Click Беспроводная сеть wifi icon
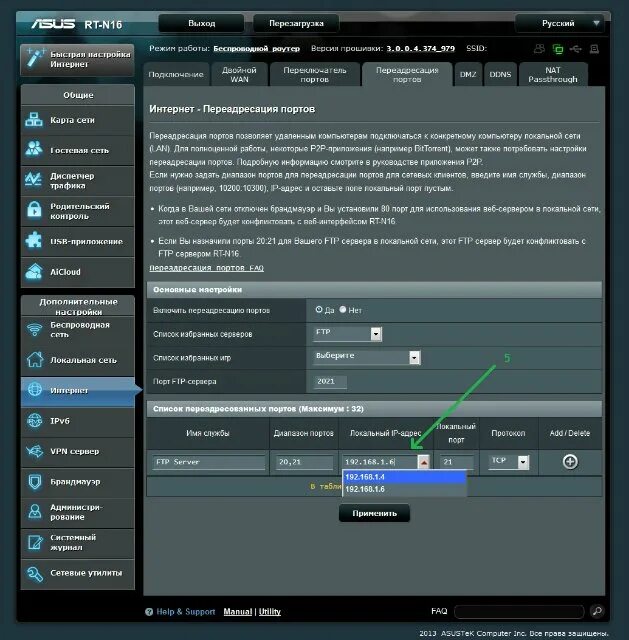Image resolution: width=629 pixels, height=640 pixels. (x=35, y=329)
